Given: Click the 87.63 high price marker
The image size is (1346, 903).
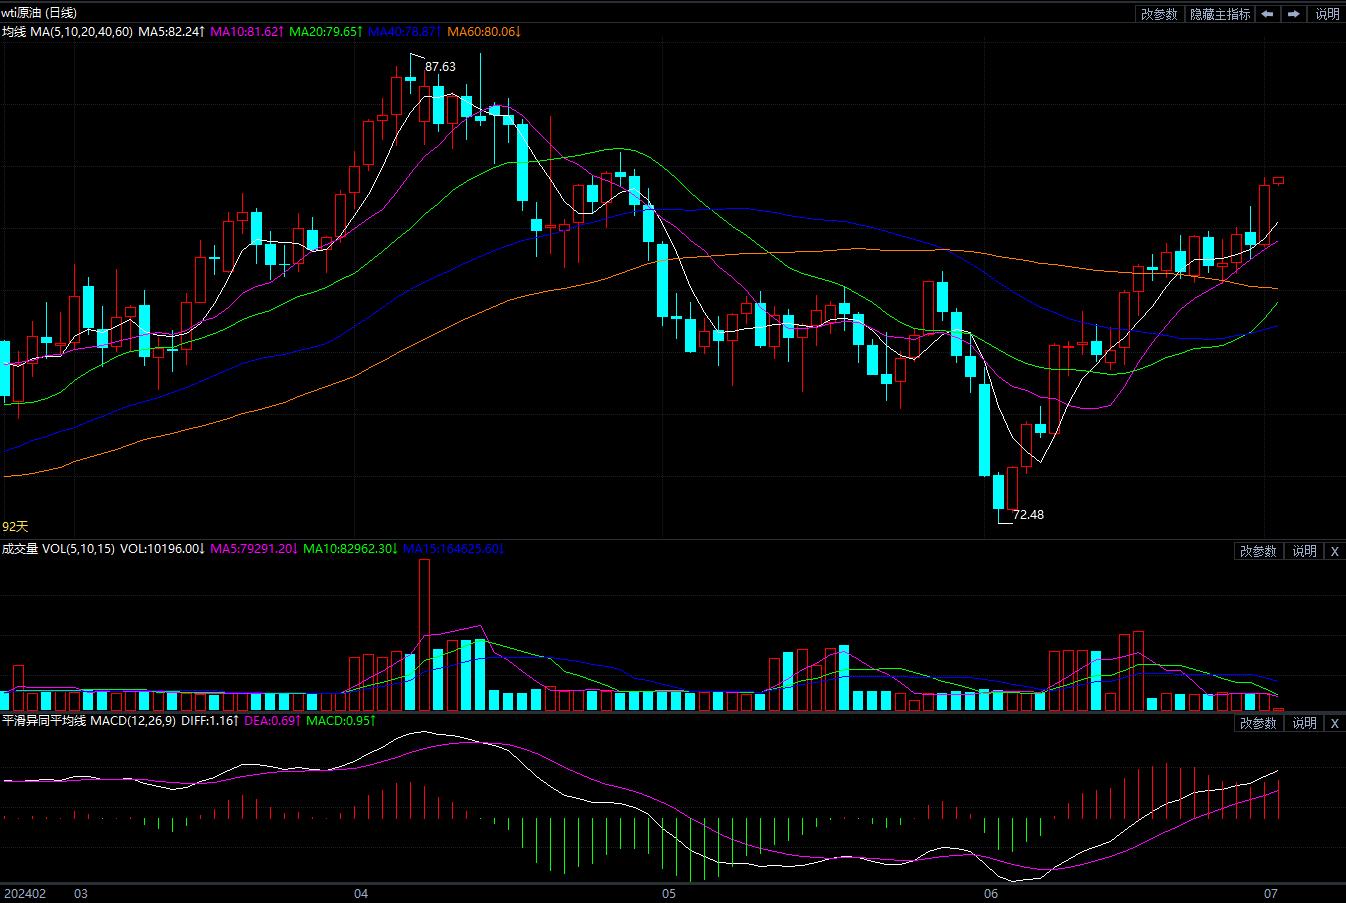Looking at the screenshot, I should 440,67.
